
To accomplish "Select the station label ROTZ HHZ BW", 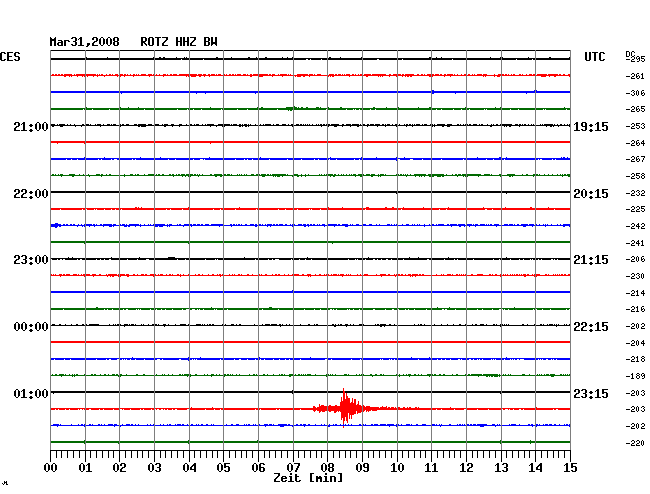I will [x=179, y=42].
